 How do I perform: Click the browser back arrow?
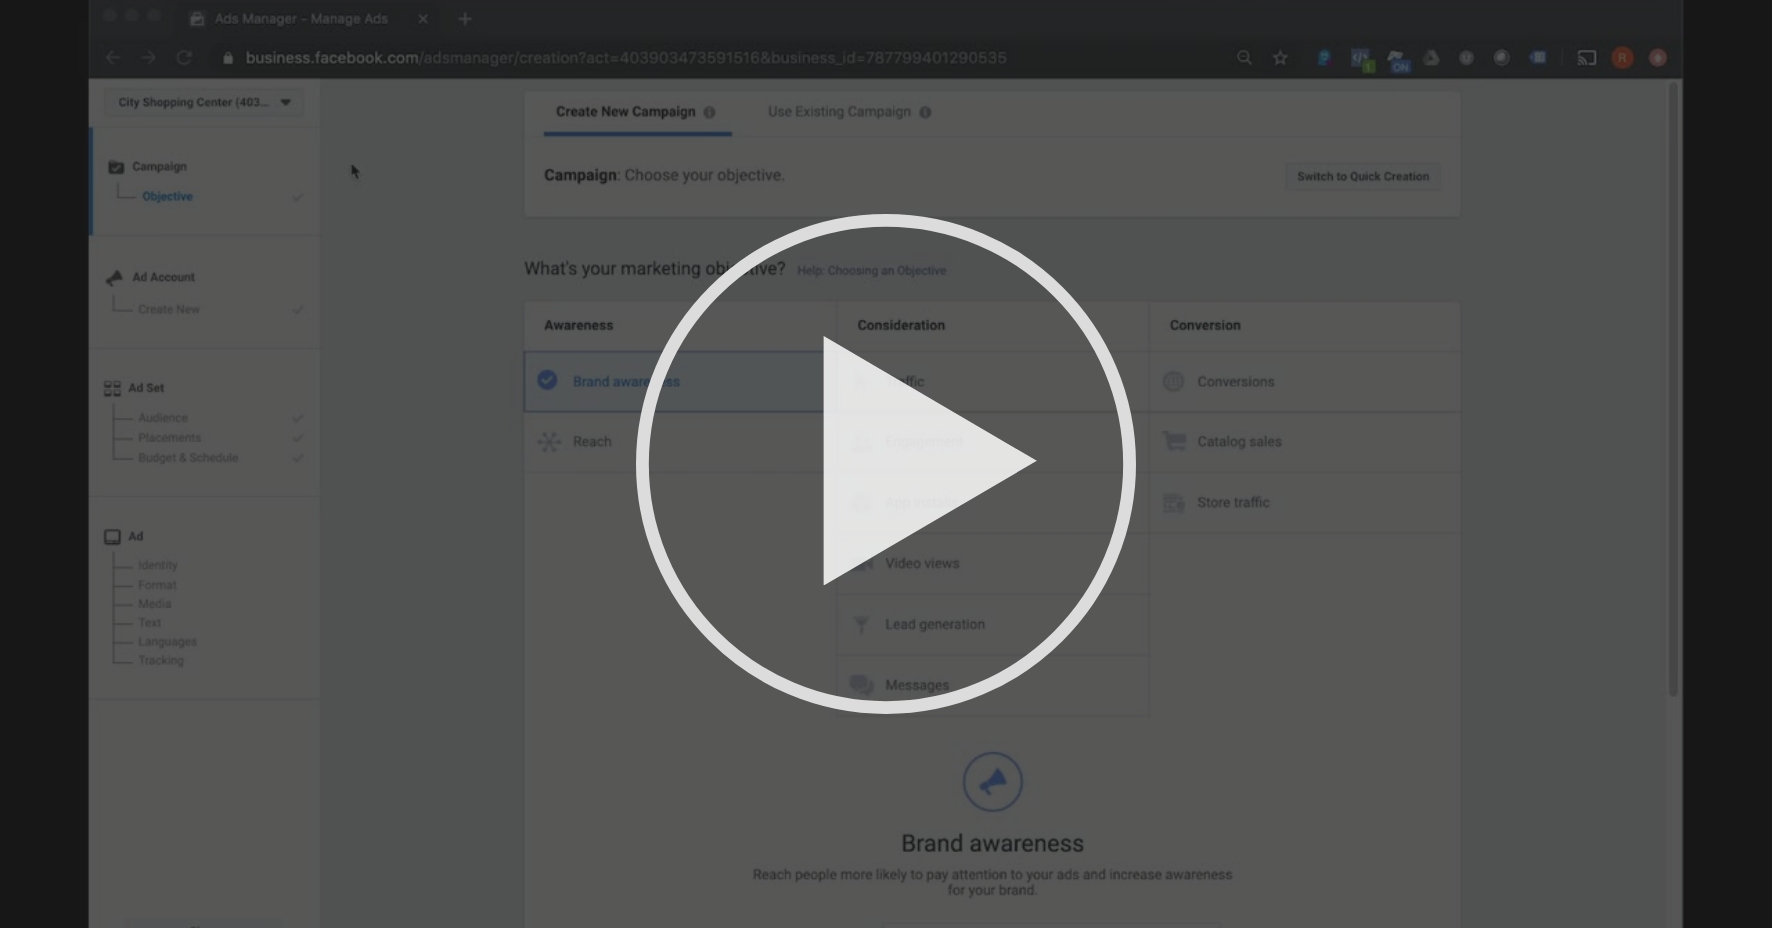(113, 58)
